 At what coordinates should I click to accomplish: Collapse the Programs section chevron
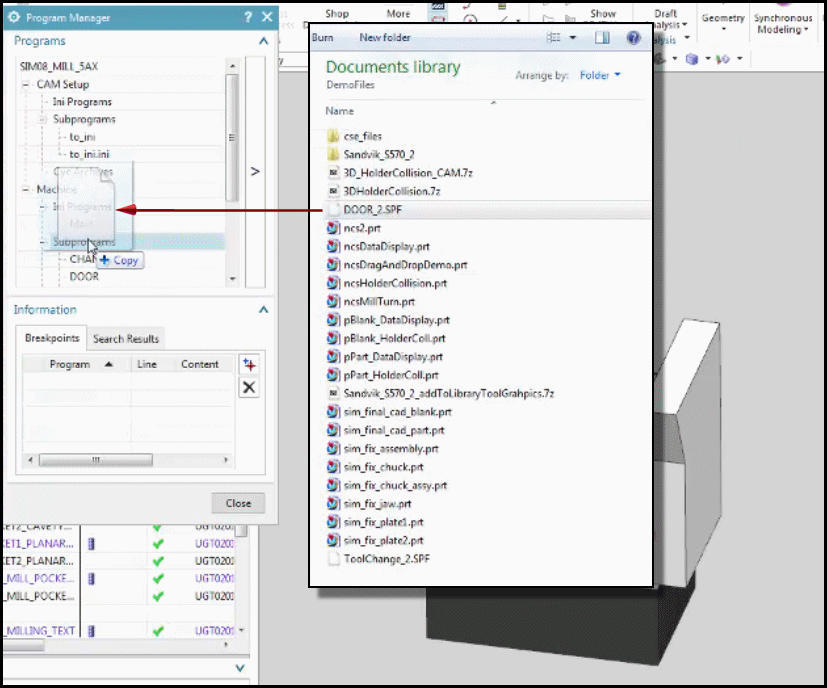[263, 41]
